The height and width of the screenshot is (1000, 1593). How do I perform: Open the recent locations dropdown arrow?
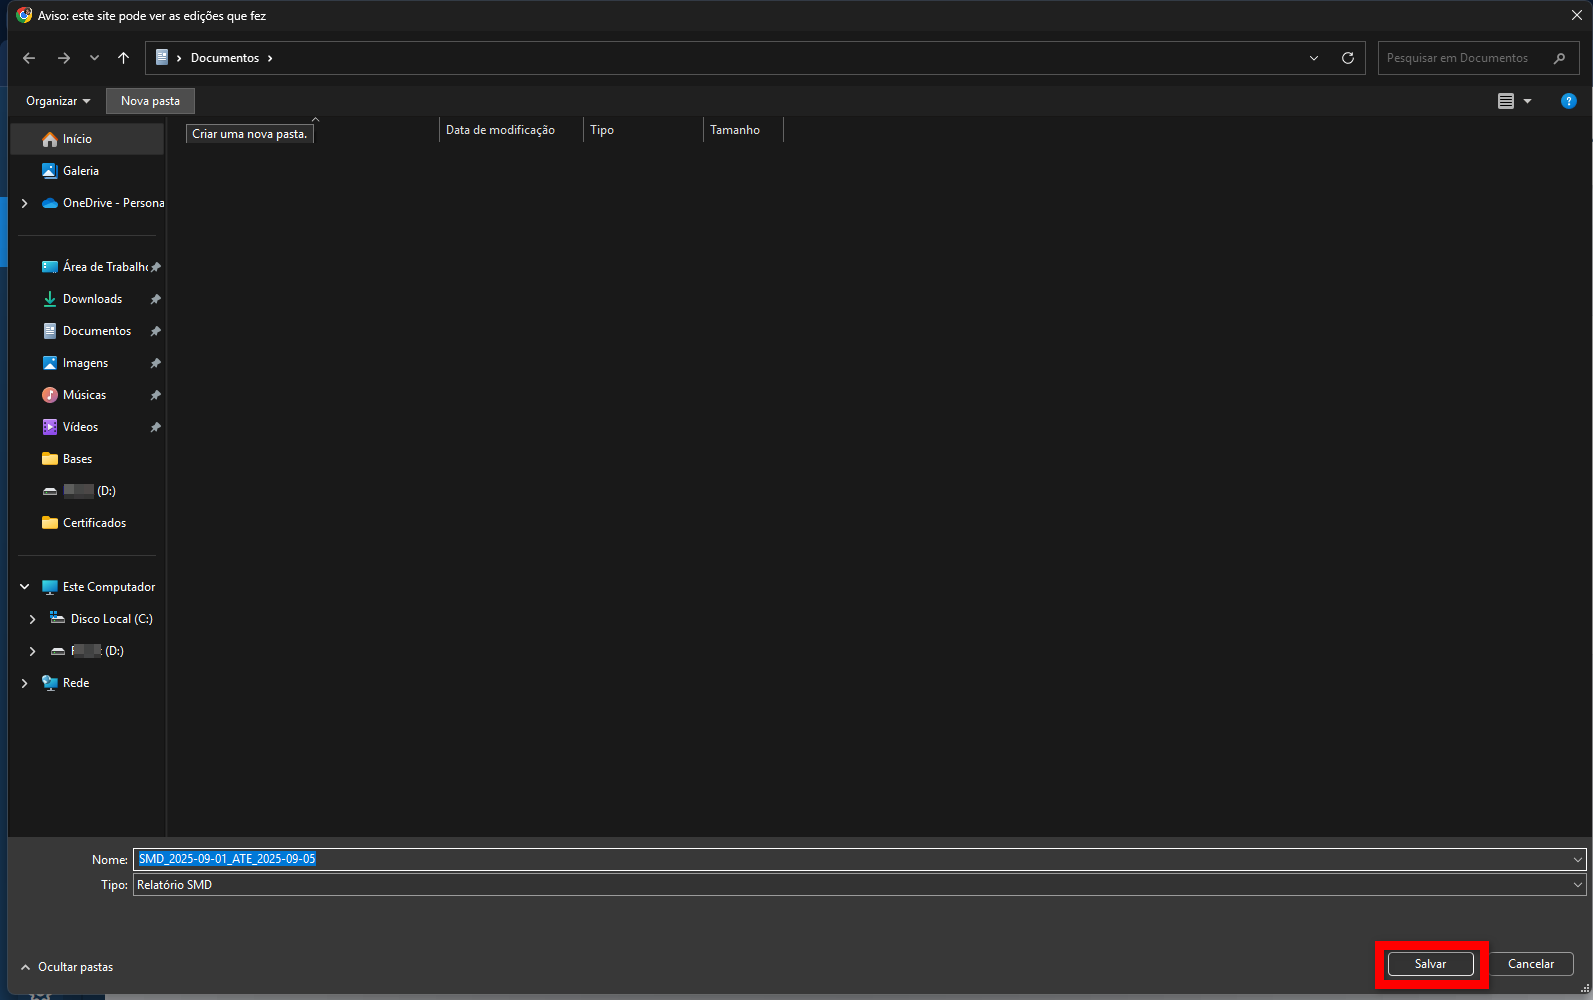coord(94,58)
